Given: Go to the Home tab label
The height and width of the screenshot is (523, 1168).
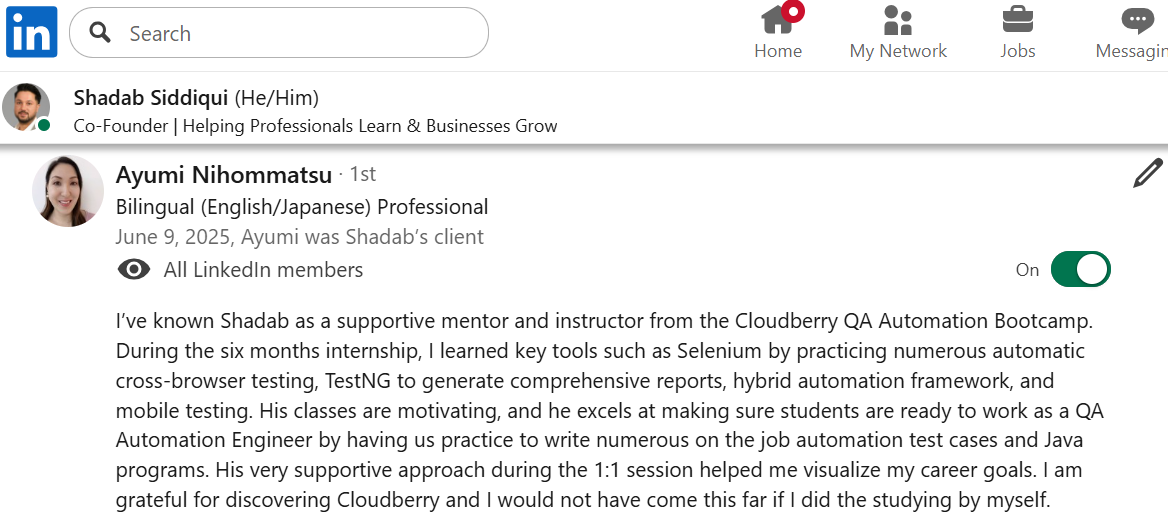Looking at the screenshot, I should pyautogui.click(x=778, y=51).
